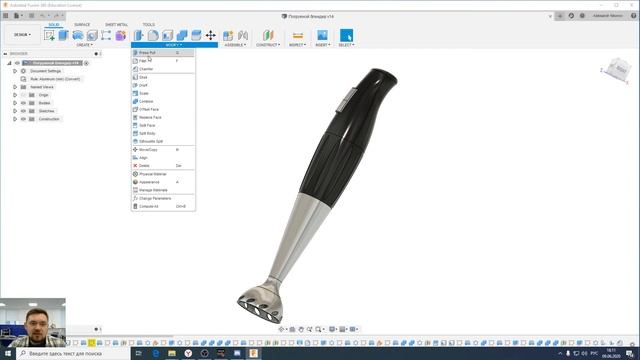Collapse the Browser panel header

(x=5, y=53)
